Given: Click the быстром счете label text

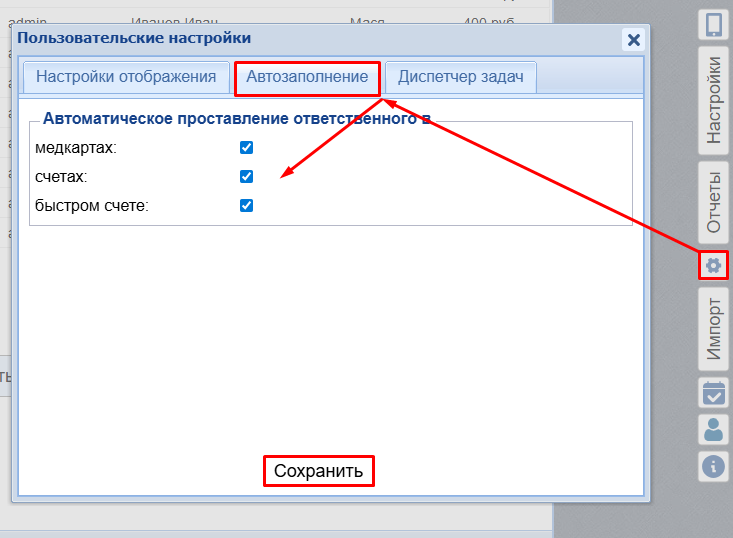Looking at the screenshot, I should pos(91,206).
